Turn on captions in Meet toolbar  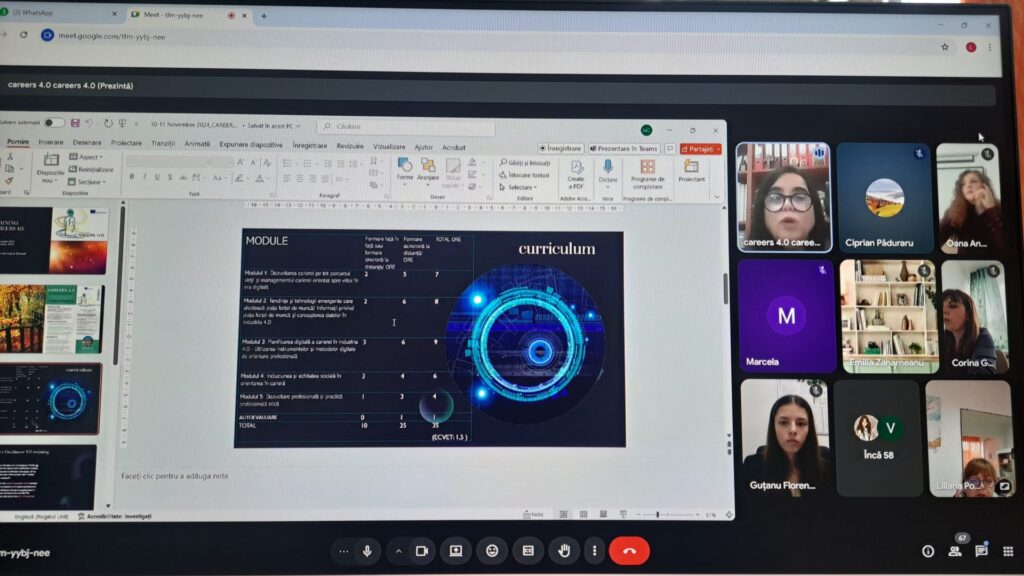click(x=528, y=551)
